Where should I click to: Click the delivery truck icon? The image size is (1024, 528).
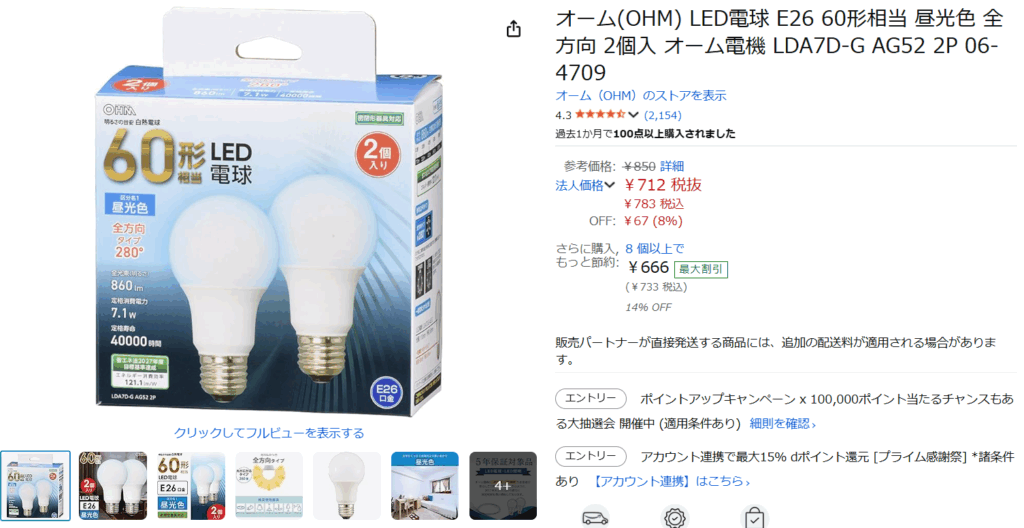[x=594, y=517]
